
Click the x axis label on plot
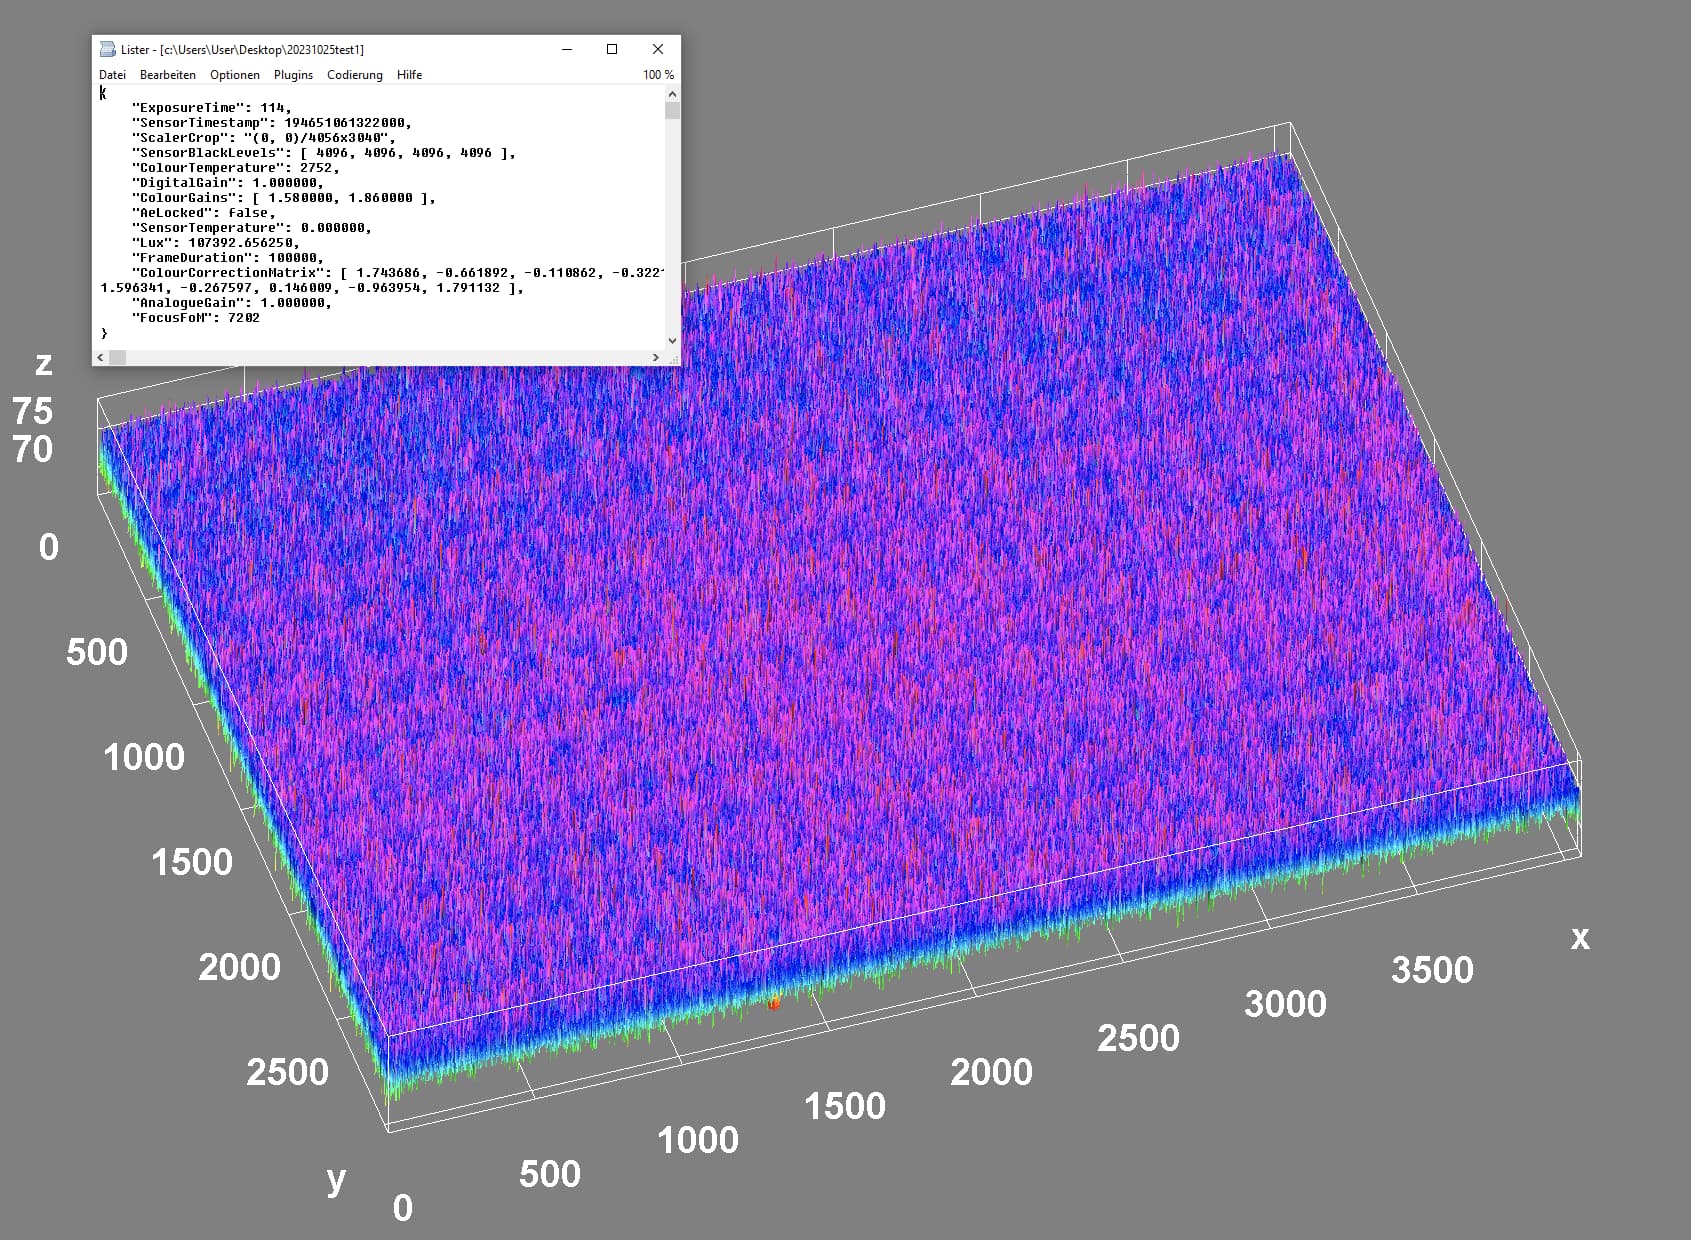coord(1580,937)
